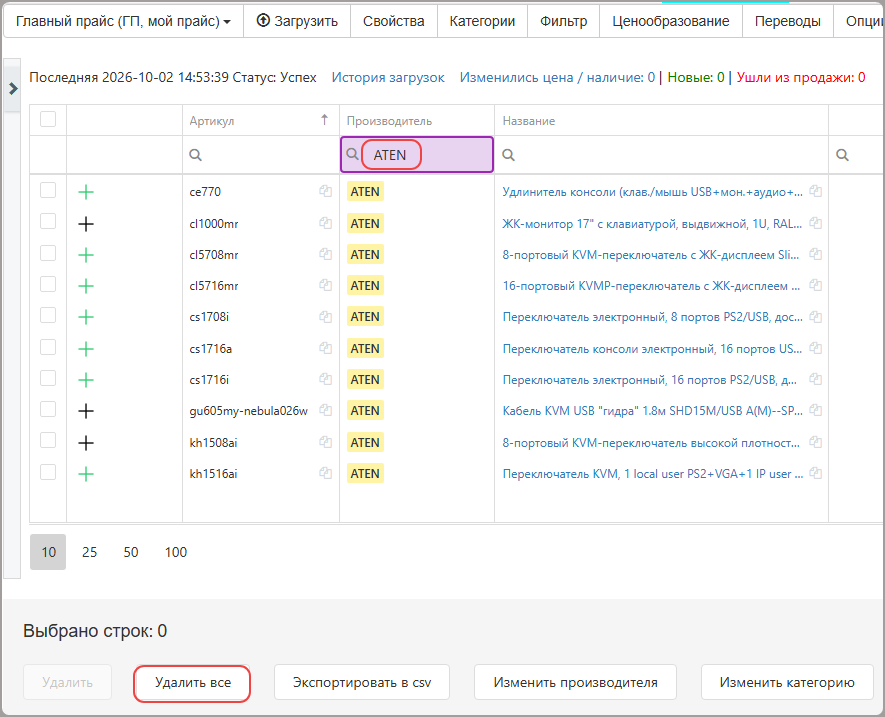Click the Производитель filter field containing ATEN
This screenshot has height=717, width=885.
click(417, 155)
